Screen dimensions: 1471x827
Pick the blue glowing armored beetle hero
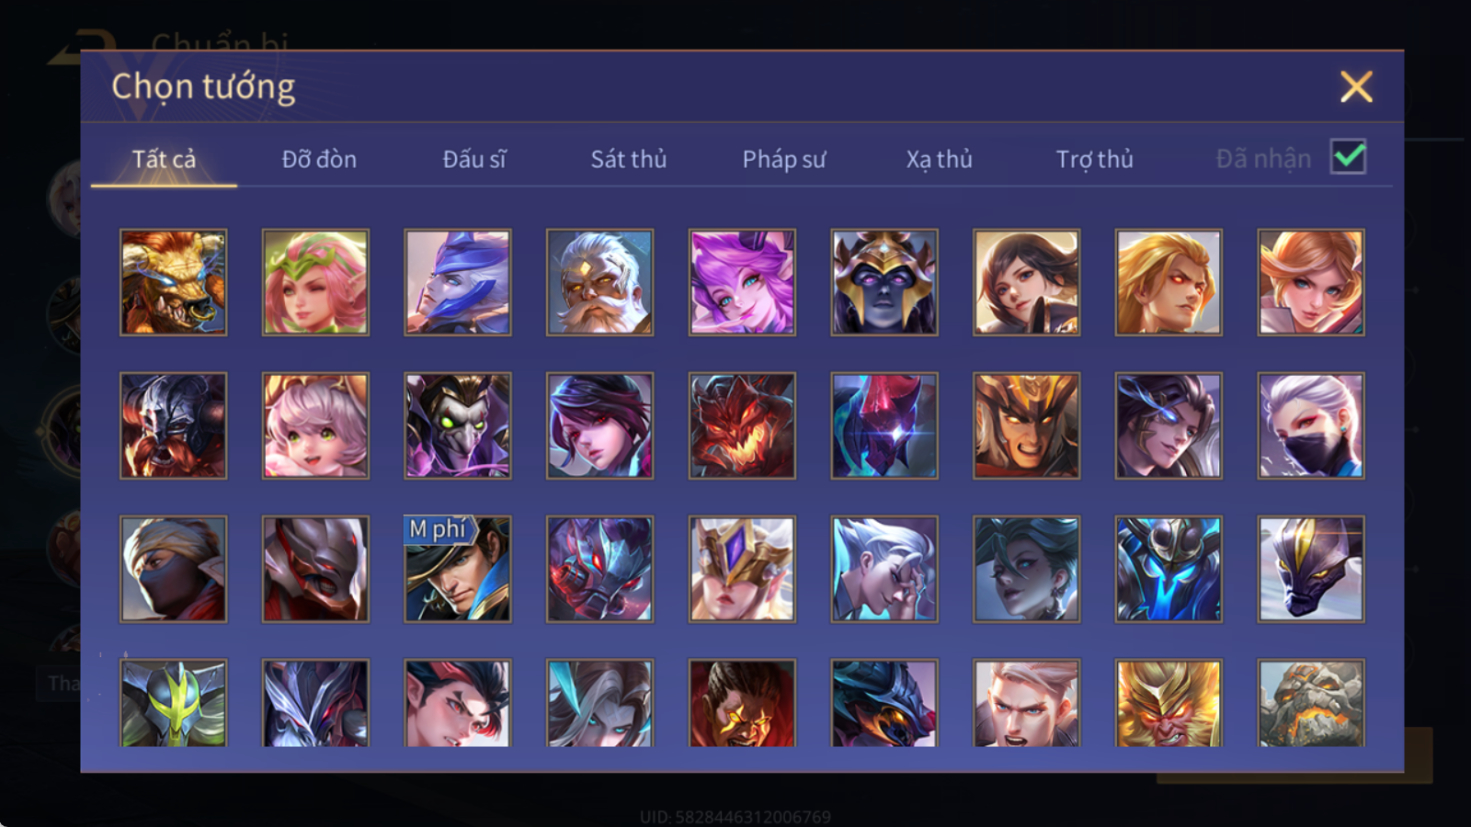tap(1169, 569)
